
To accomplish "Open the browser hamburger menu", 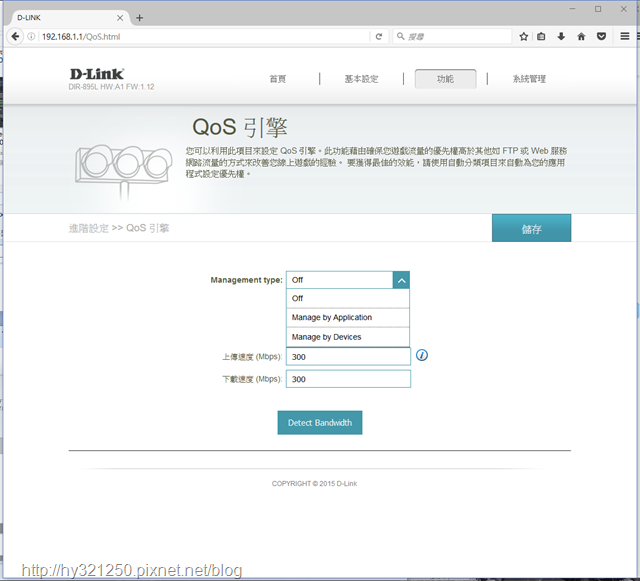I will coord(624,36).
